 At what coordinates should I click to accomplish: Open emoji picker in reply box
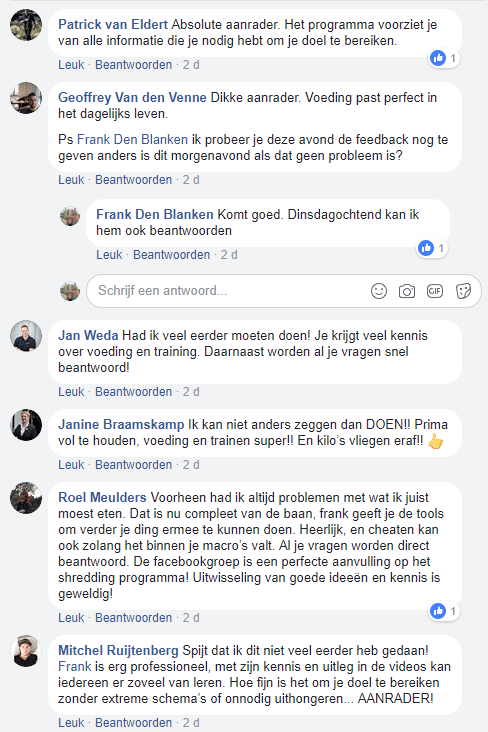379,291
